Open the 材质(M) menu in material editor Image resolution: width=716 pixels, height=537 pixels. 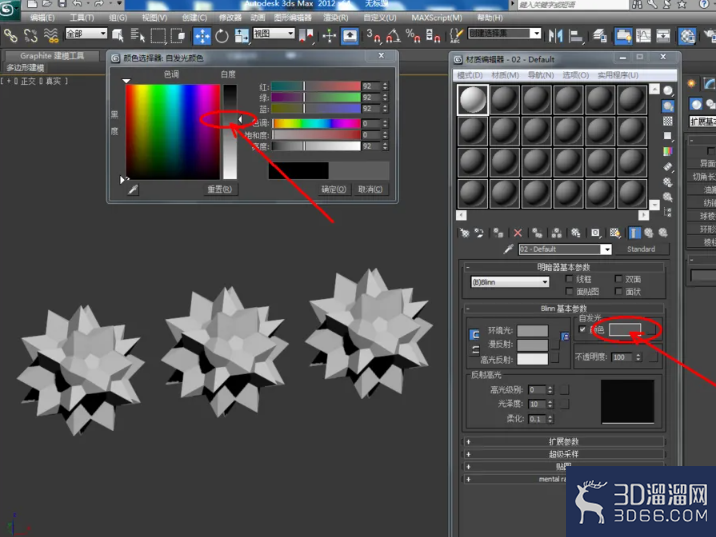tap(505, 75)
